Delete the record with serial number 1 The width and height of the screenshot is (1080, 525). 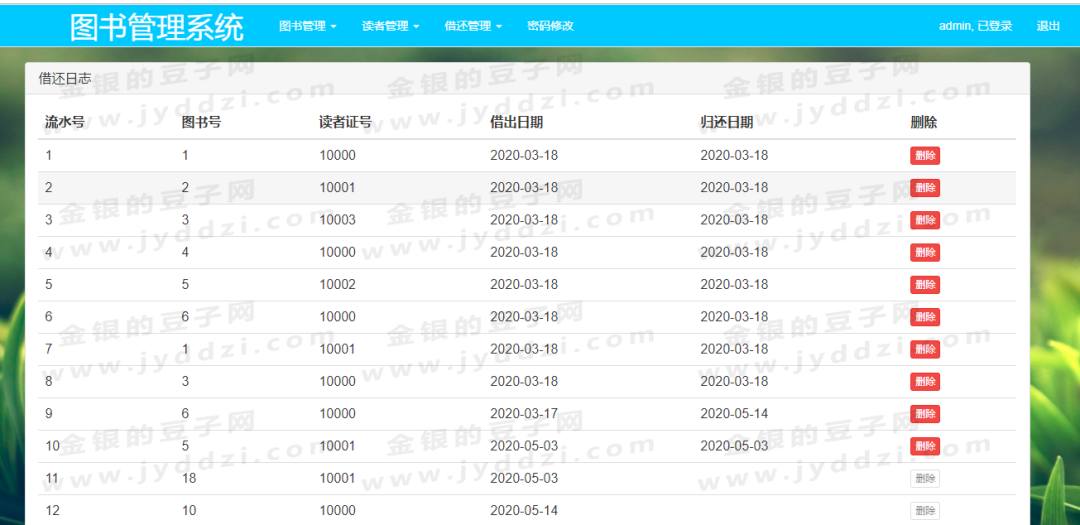point(925,156)
